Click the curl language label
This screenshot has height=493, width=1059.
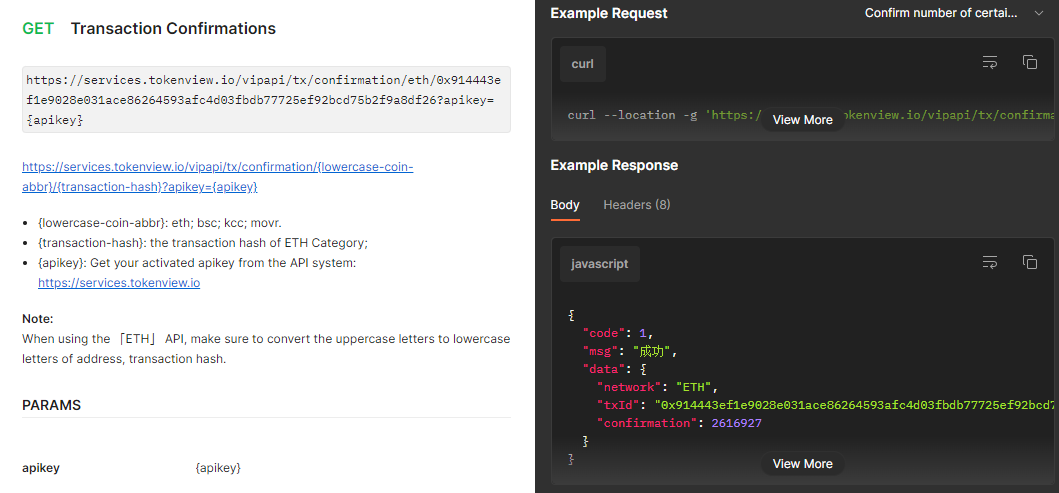[x=582, y=64]
